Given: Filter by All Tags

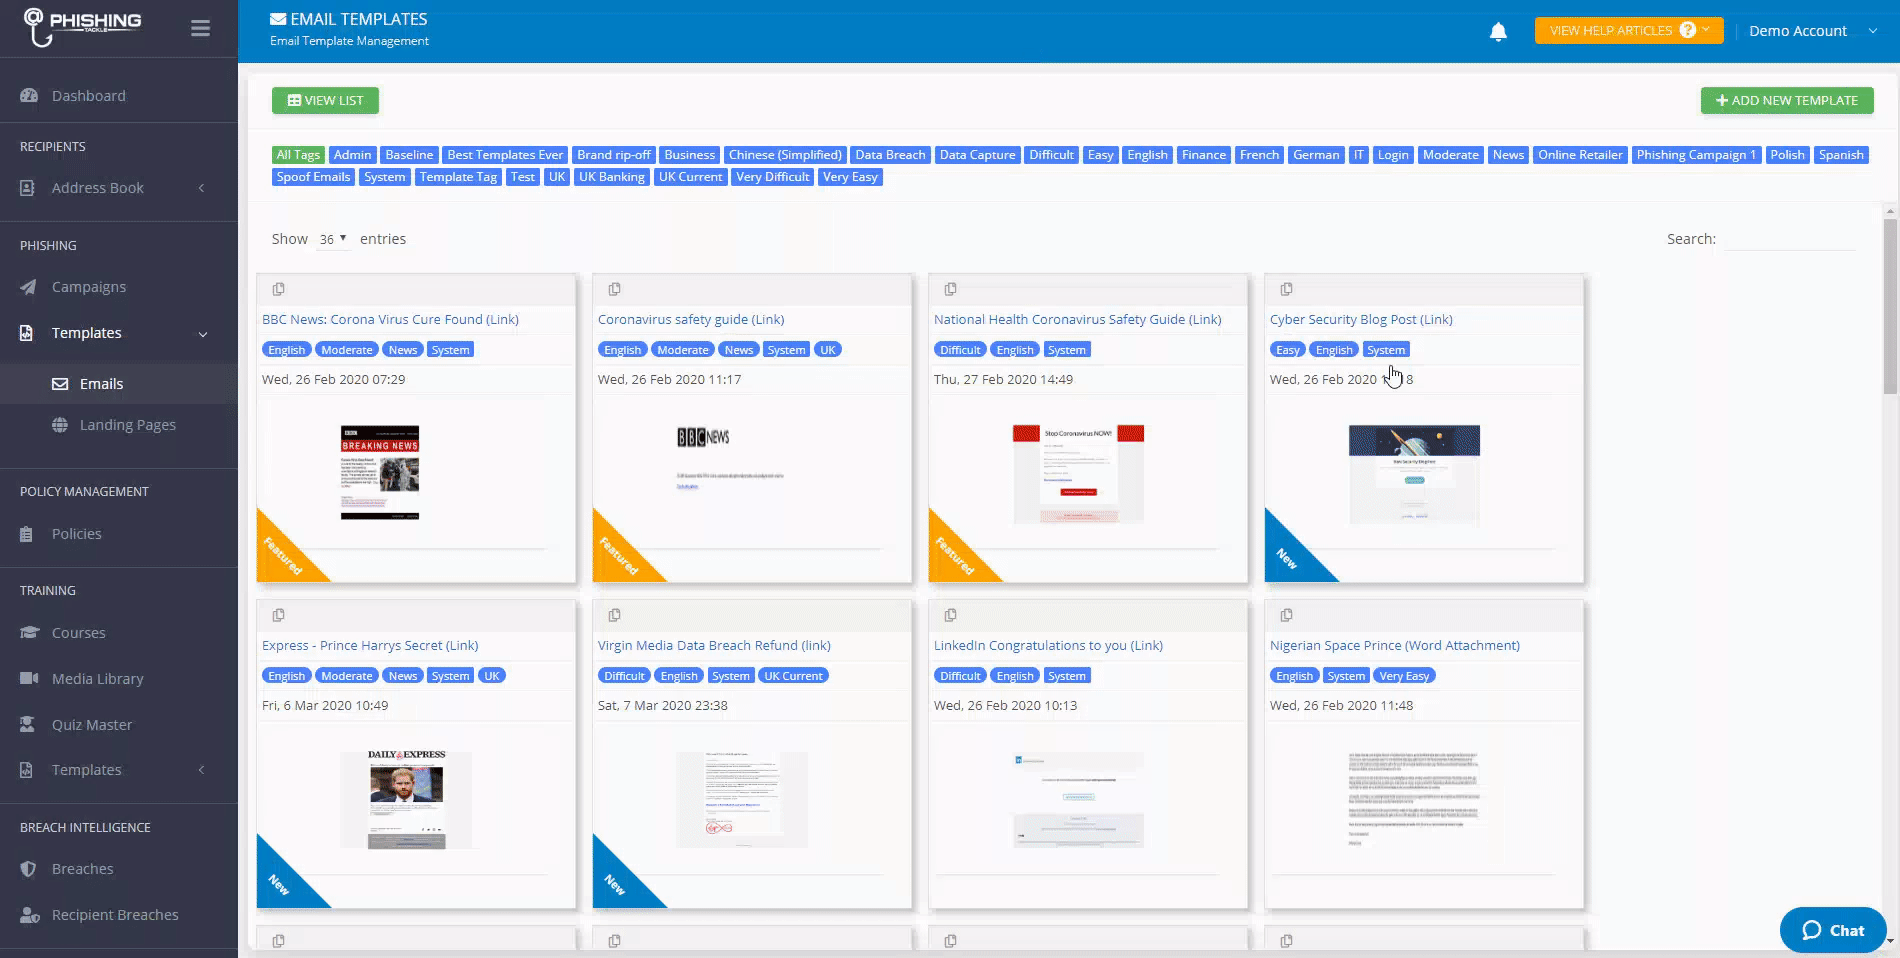Looking at the screenshot, I should click(x=298, y=155).
